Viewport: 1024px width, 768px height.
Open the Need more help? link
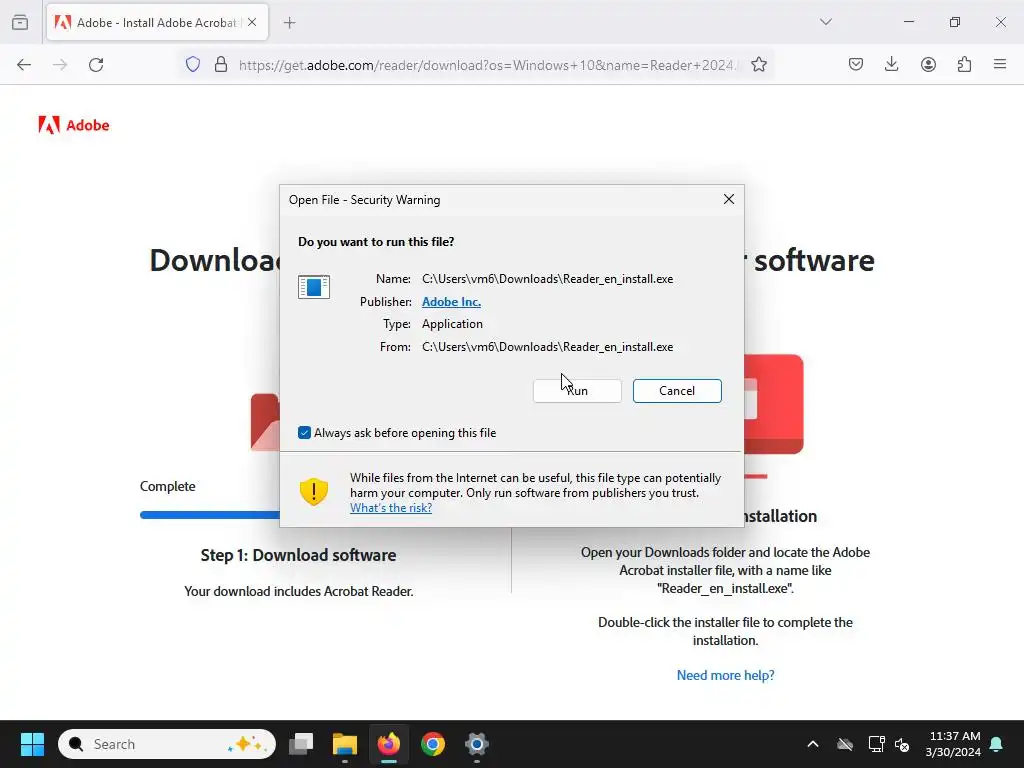[725, 675]
